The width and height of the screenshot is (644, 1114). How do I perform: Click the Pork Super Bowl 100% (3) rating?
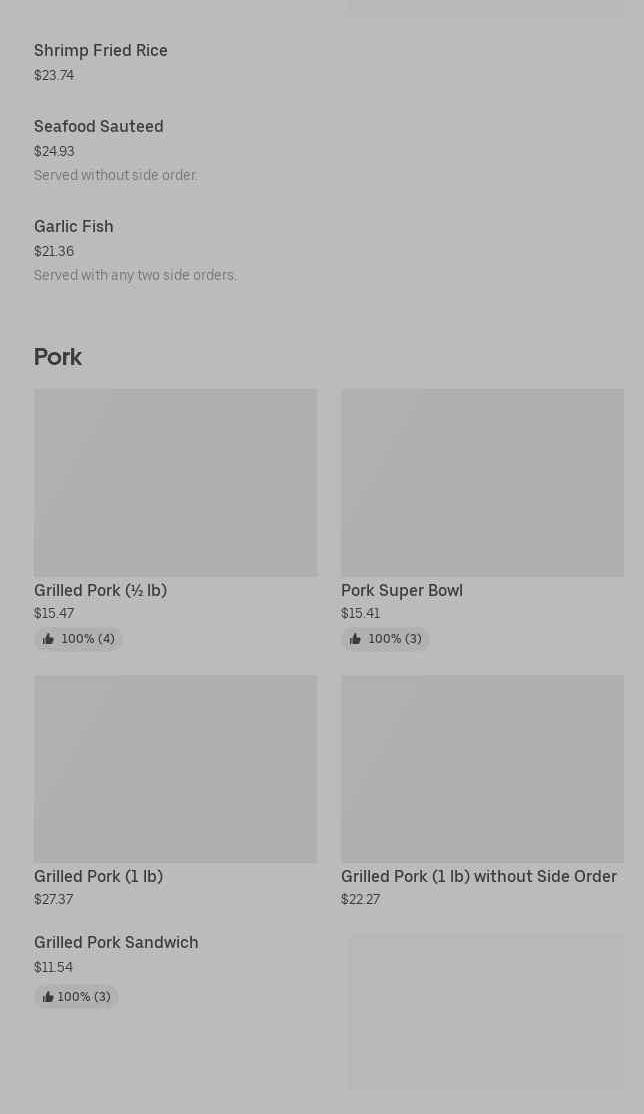click(385, 639)
